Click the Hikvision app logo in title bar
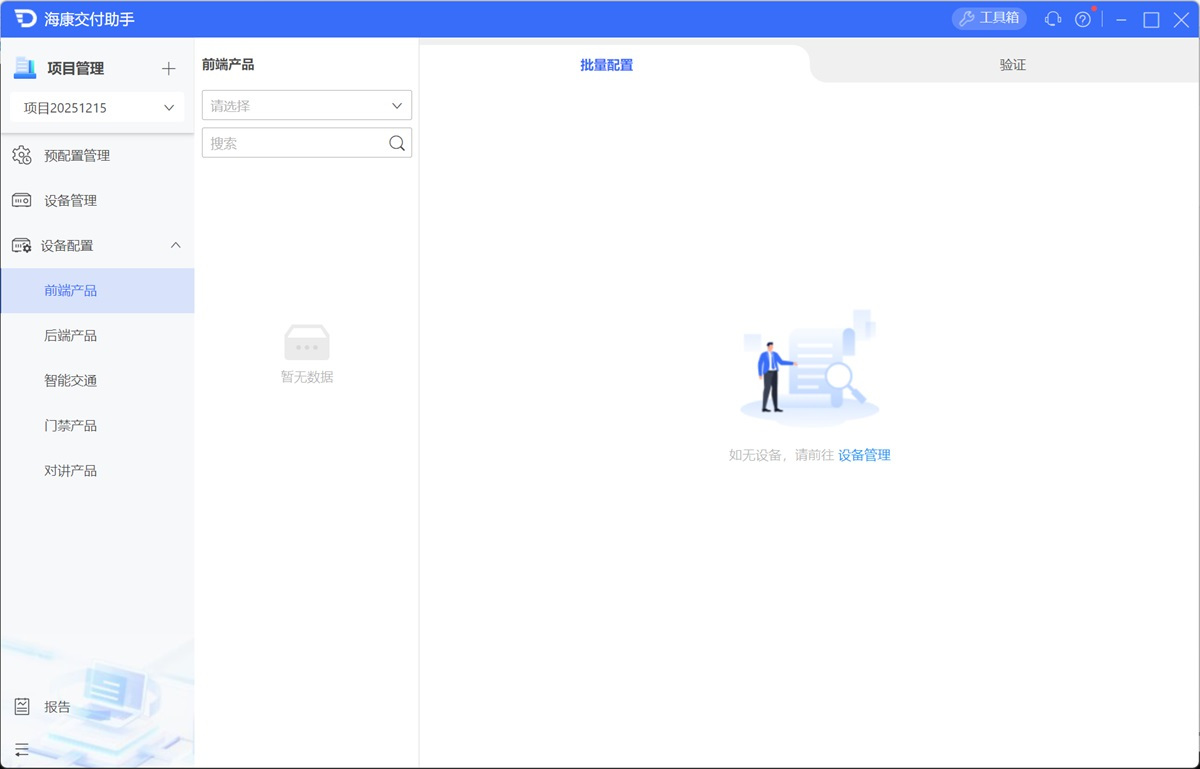Screen dimensions: 1200x769 [25, 19]
